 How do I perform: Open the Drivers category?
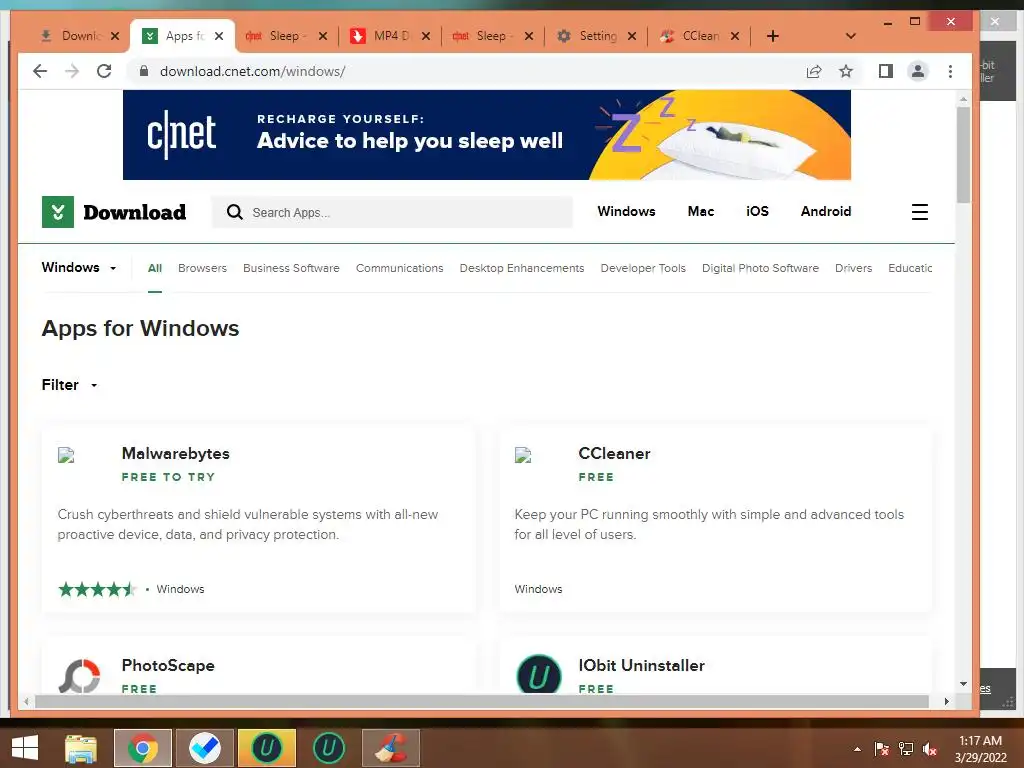tap(854, 268)
